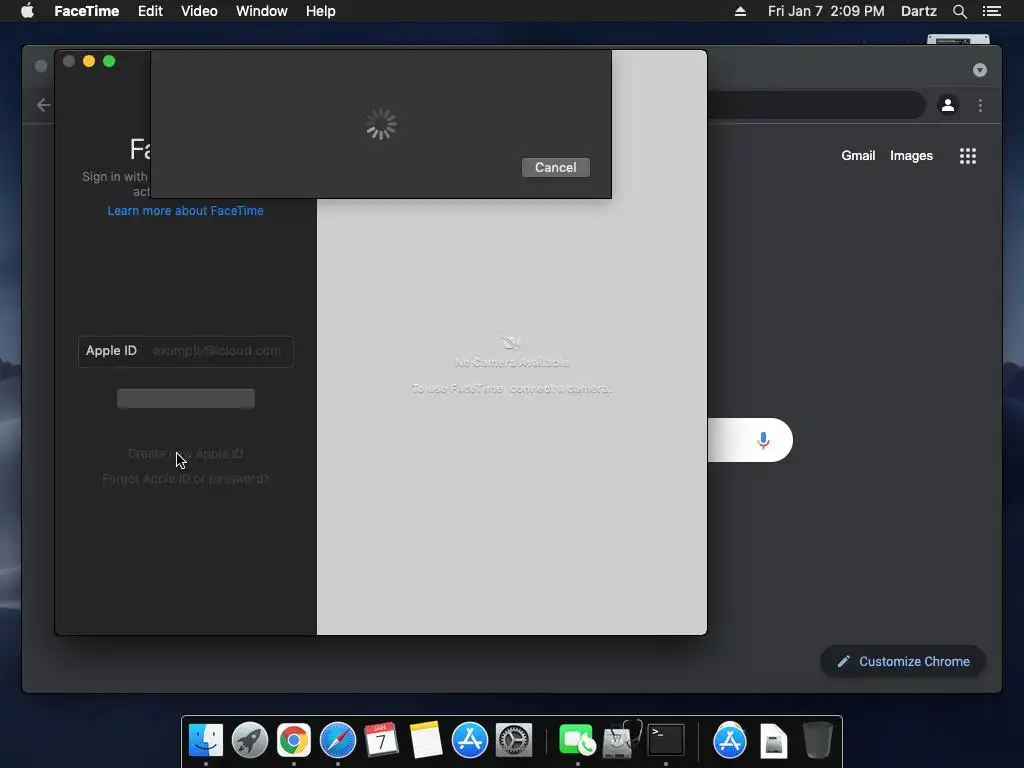Cancel the FaceTime sign-in progress dialog
Image resolution: width=1024 pixels, height=768 pixels.
[x=556, y=167]
